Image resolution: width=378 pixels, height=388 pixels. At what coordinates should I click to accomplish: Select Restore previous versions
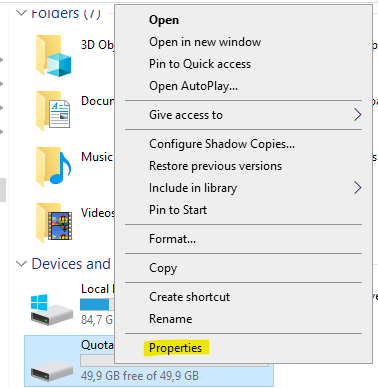click(215, 166)
